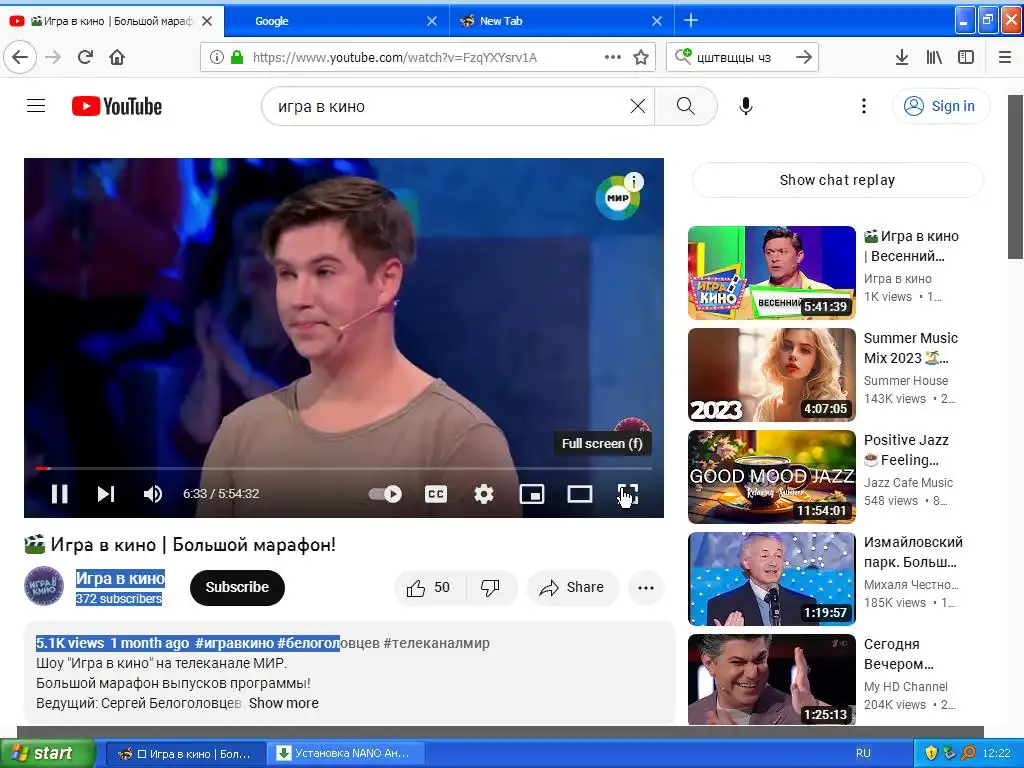The width and height of the screenshot is (1024, 768).
Task: Close the New Tab tab
Action: [x=657, y=21]
